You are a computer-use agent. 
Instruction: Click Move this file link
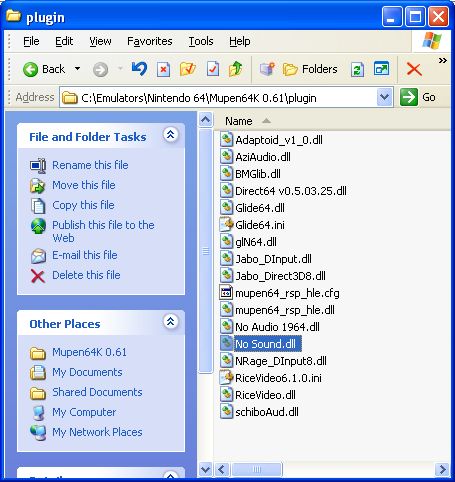tap(84, 185)
